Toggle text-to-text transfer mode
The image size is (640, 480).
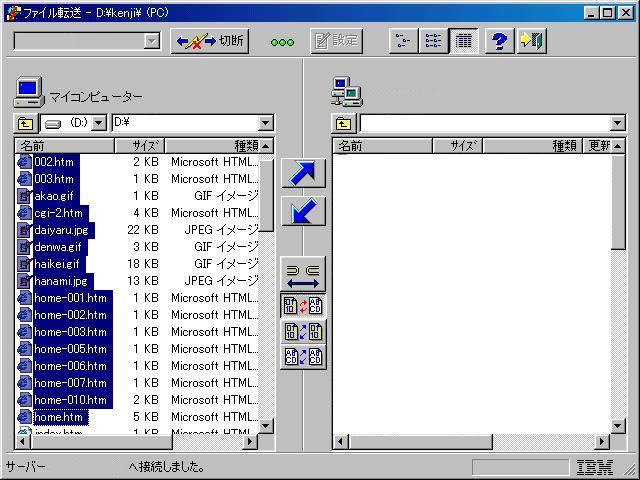click(x=304, y=356)
